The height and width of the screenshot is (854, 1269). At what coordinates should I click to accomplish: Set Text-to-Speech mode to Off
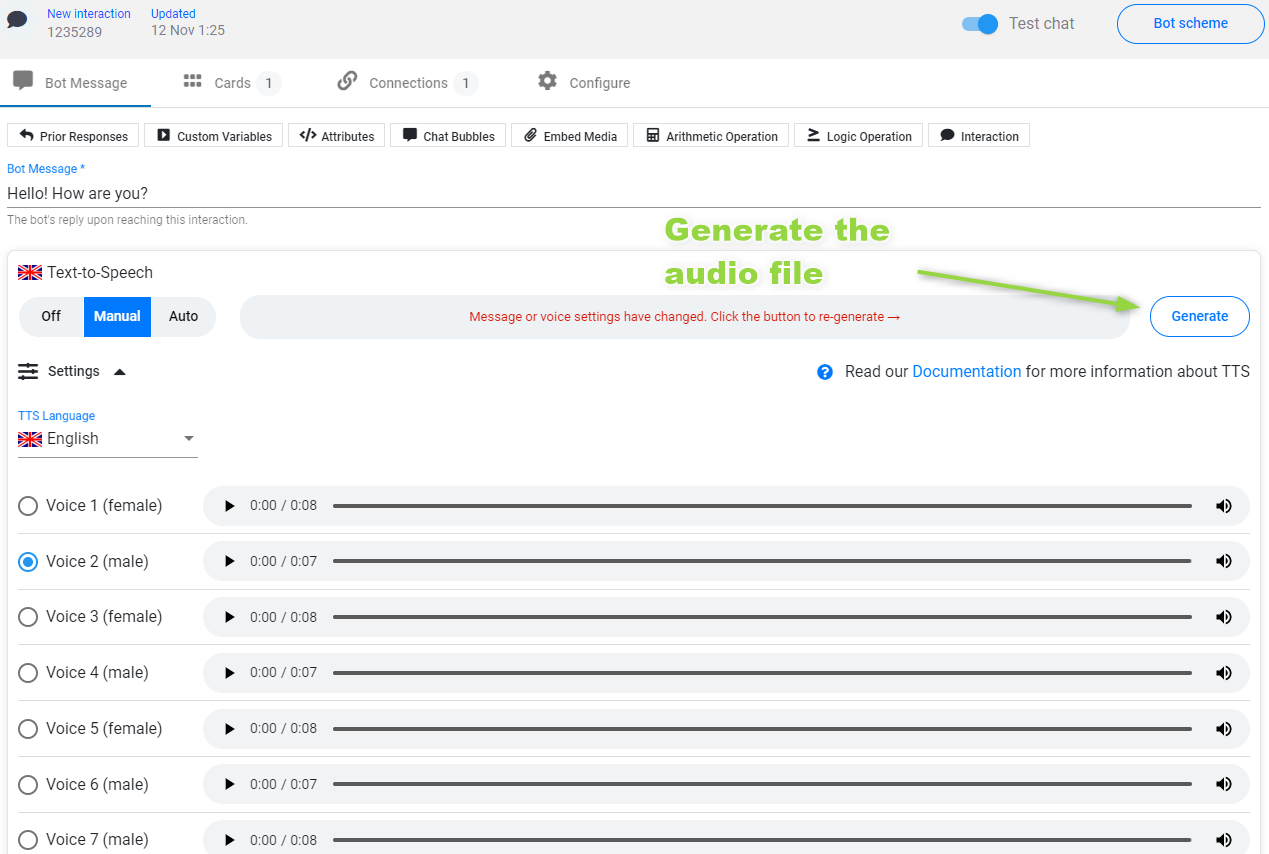point(51,316)
